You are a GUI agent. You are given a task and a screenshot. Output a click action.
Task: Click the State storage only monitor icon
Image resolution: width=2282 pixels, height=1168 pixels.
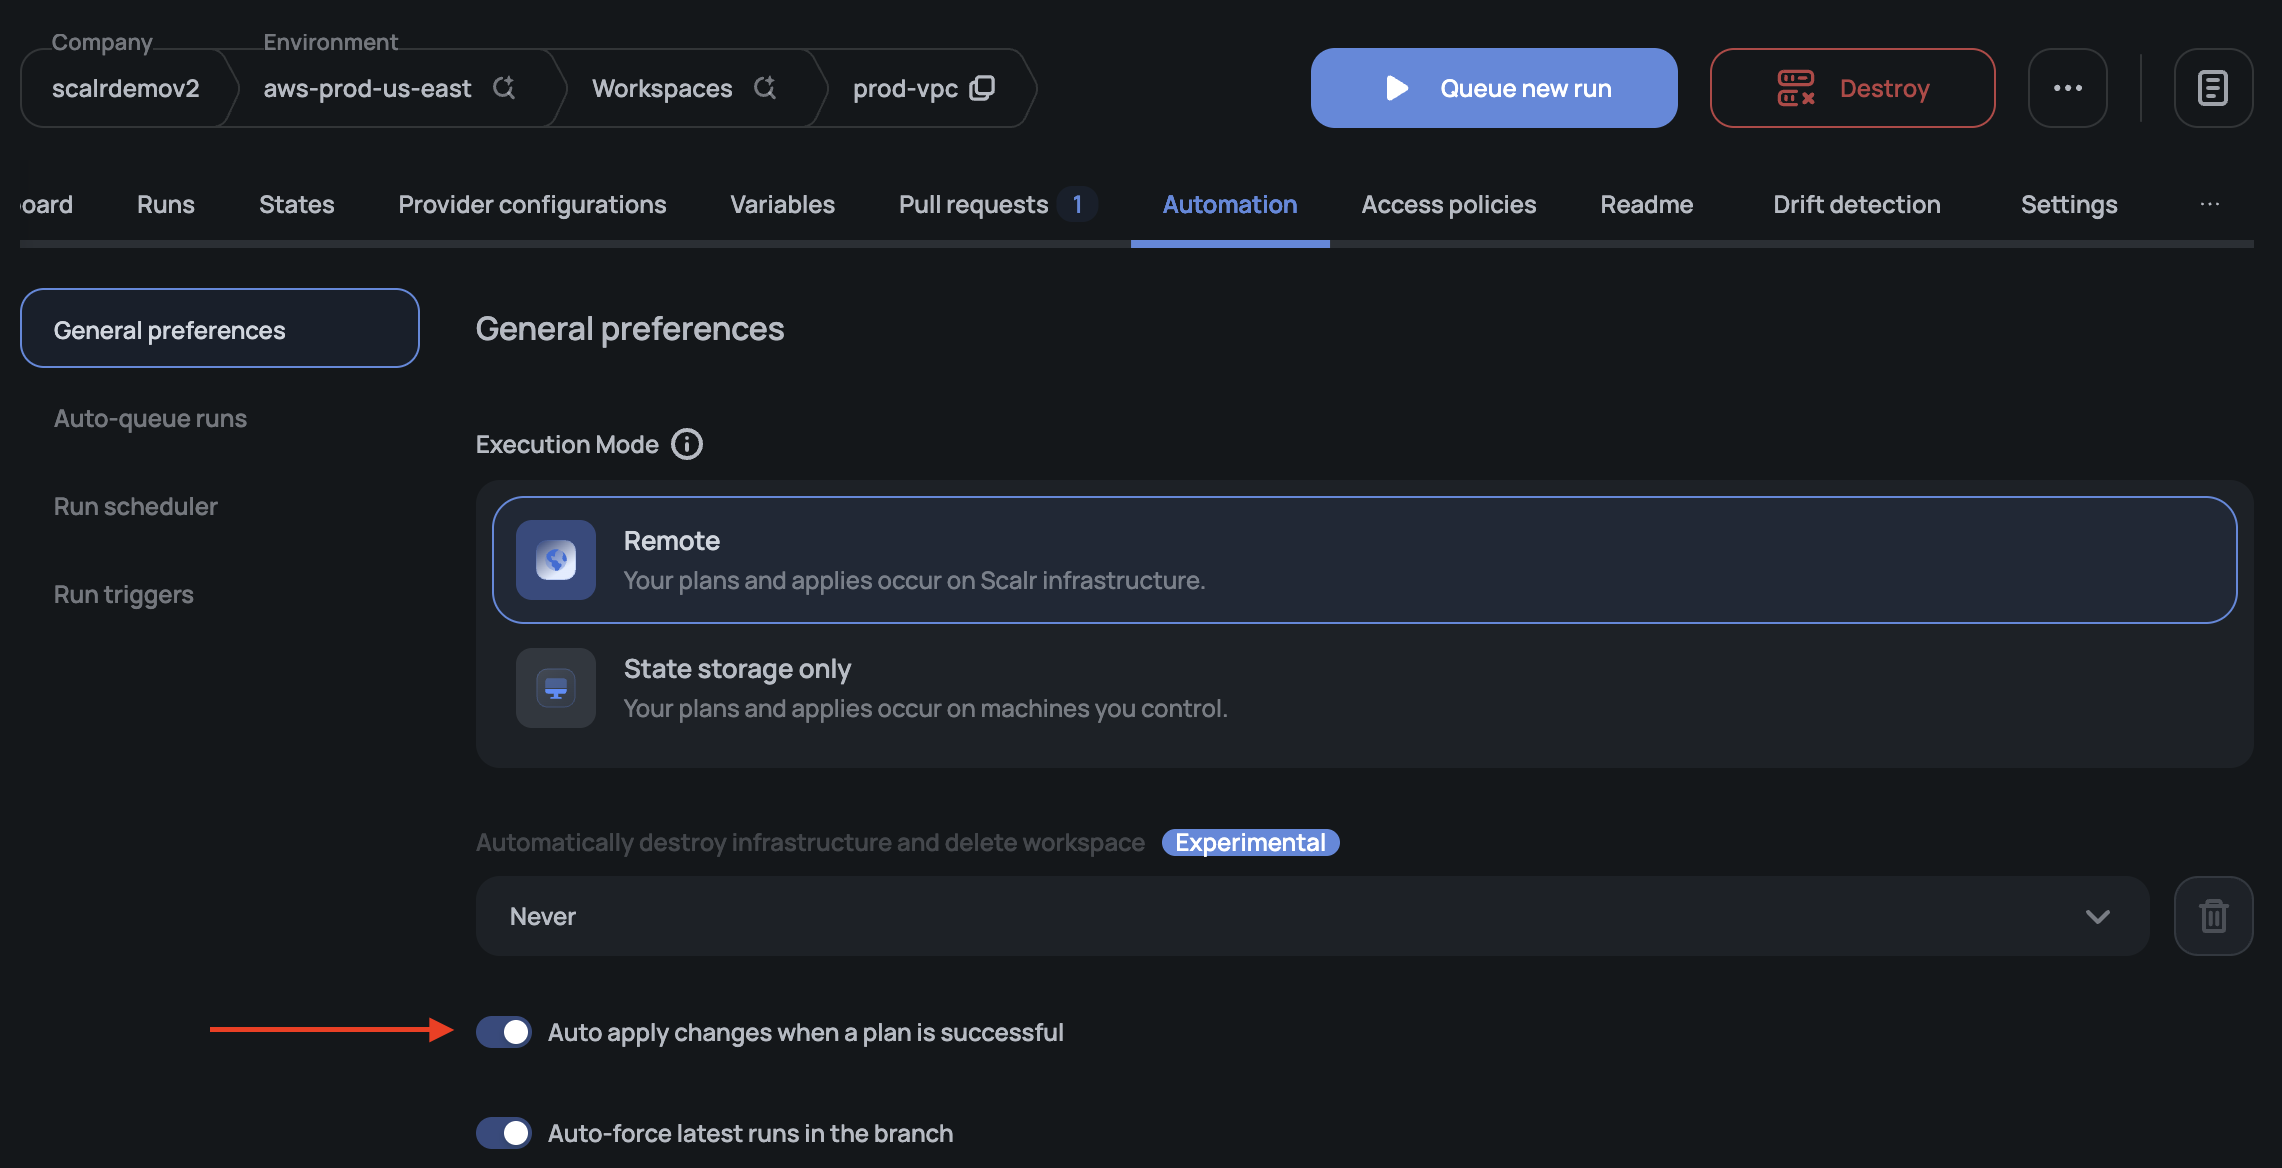tap(556, 688)
